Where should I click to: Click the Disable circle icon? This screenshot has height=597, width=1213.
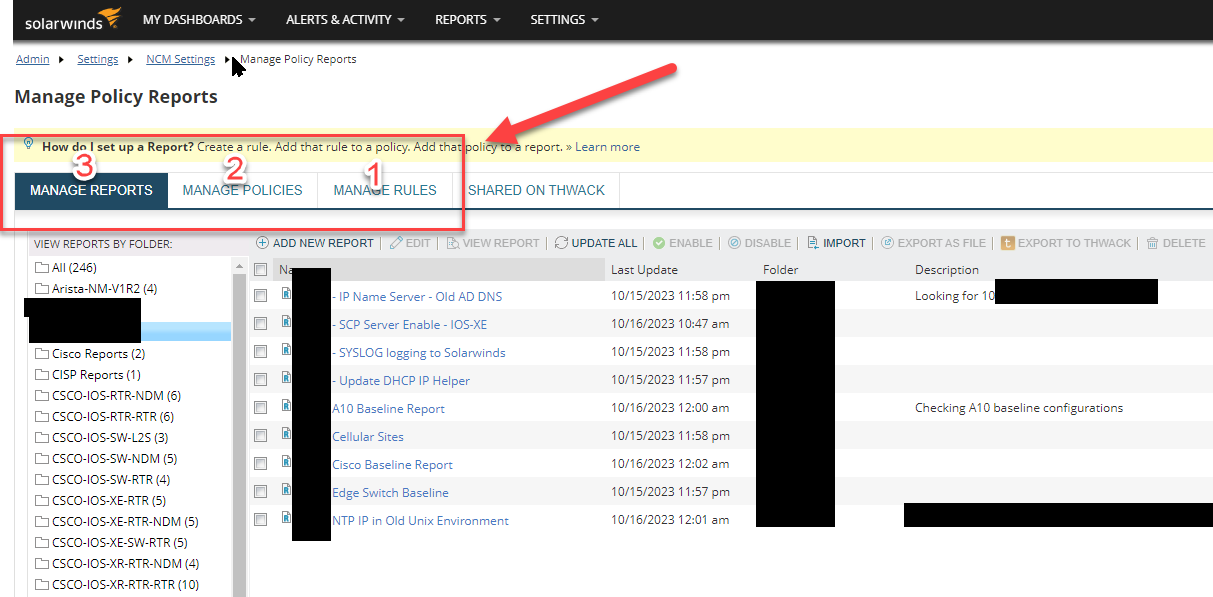pos(734,243)
